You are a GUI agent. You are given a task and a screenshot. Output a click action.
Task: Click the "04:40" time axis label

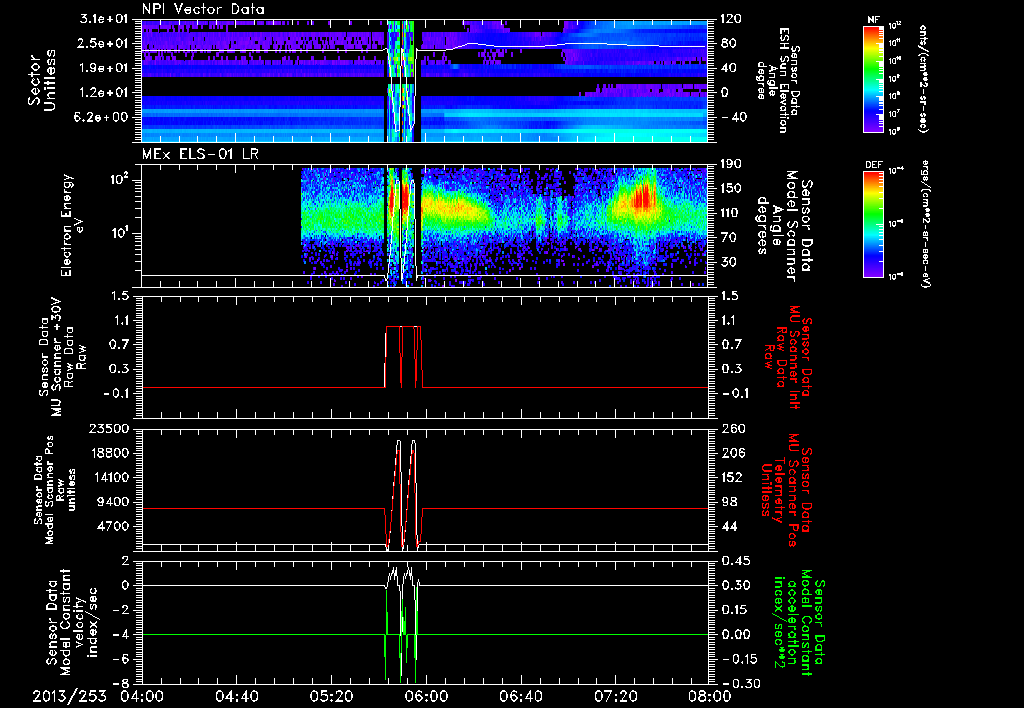pyautogui.click(x=236, y=696)
